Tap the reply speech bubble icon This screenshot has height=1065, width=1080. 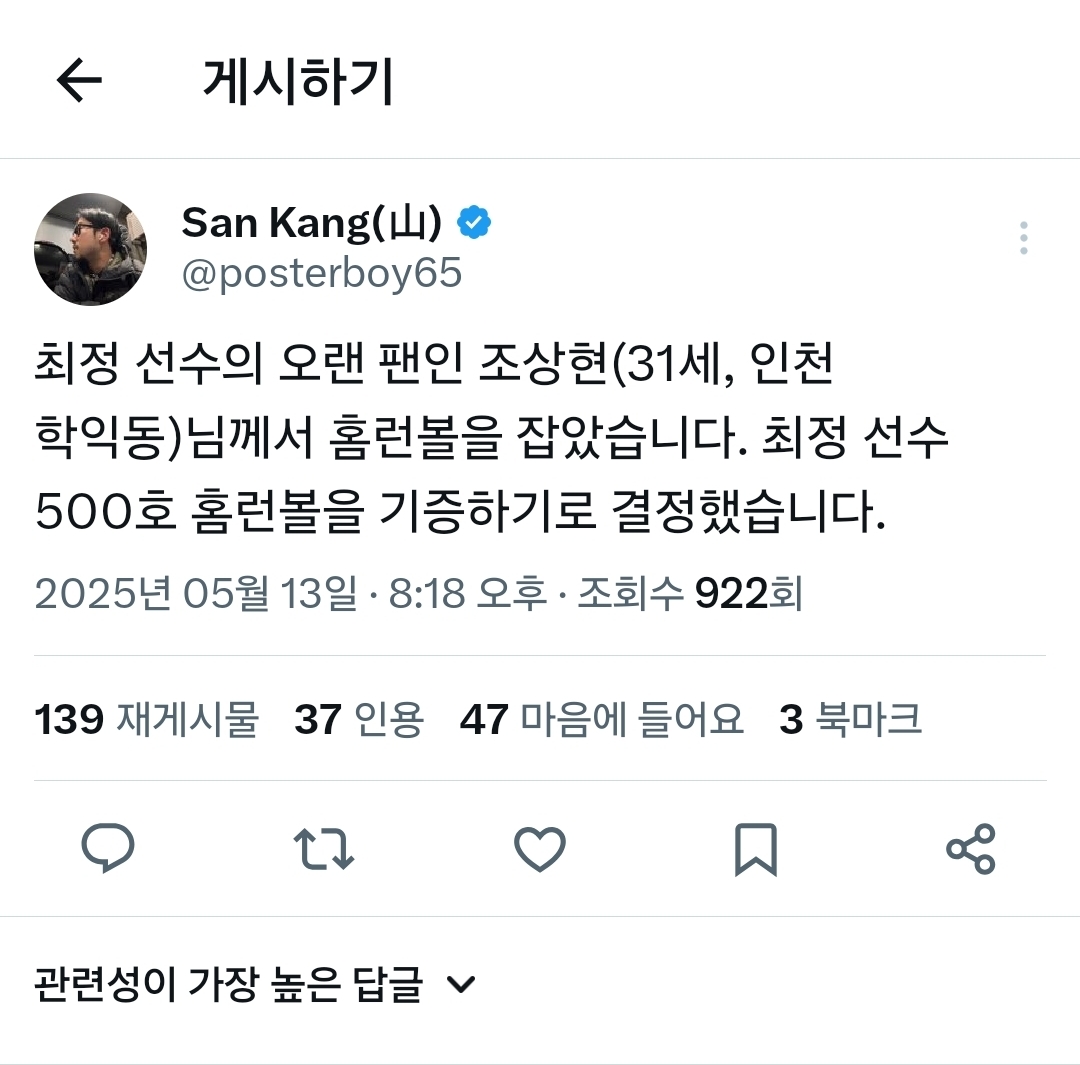pos(108,848)
